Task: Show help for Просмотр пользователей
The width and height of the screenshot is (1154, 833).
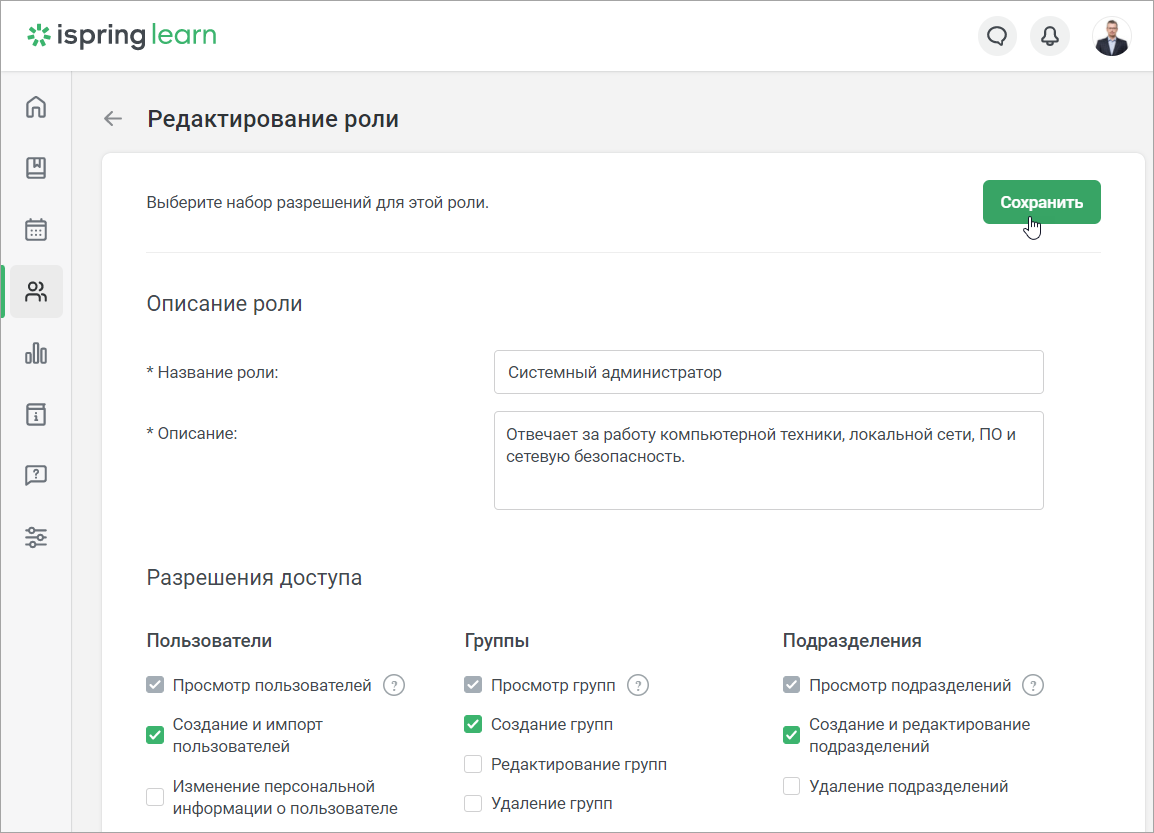Action: (x=394, y=686)
